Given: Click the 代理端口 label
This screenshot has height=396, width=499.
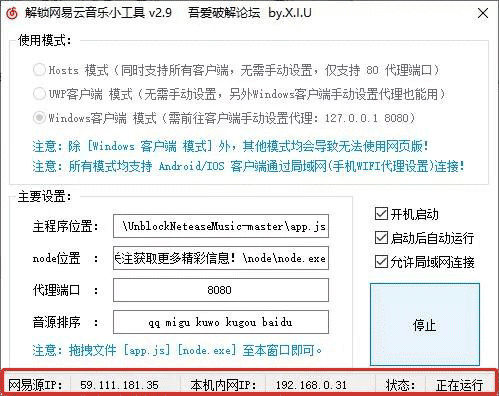Looking at the screenshot, I should coord(56,290).
